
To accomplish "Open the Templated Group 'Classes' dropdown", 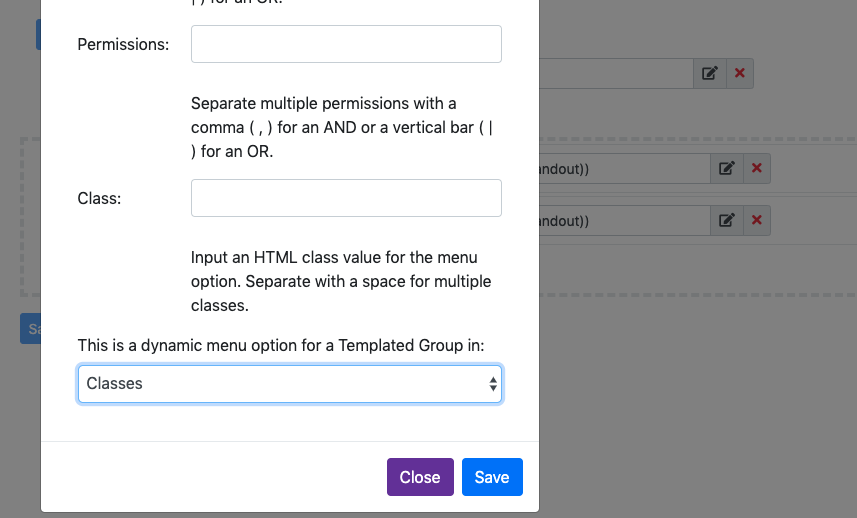I will [x=290, y=384].
